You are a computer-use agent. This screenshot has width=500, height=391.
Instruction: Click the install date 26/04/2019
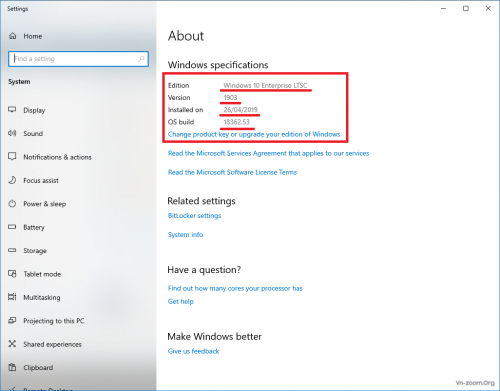click(240, 110)
